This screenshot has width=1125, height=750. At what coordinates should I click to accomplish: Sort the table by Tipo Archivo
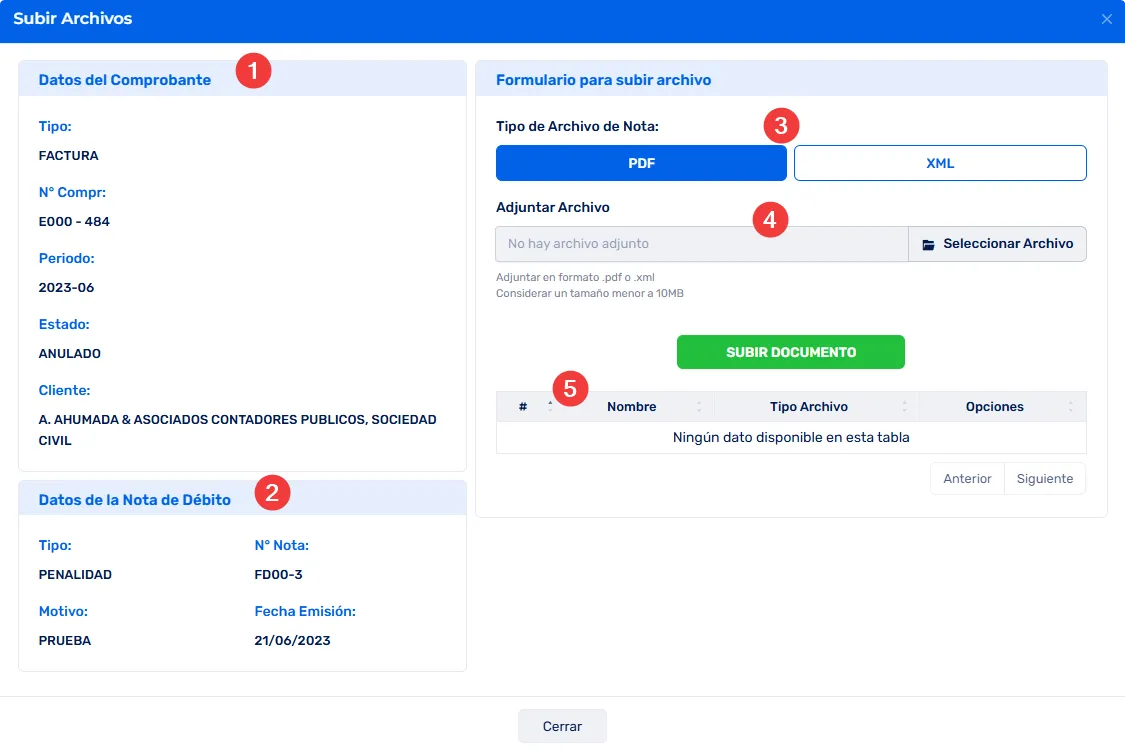point(808,407)
